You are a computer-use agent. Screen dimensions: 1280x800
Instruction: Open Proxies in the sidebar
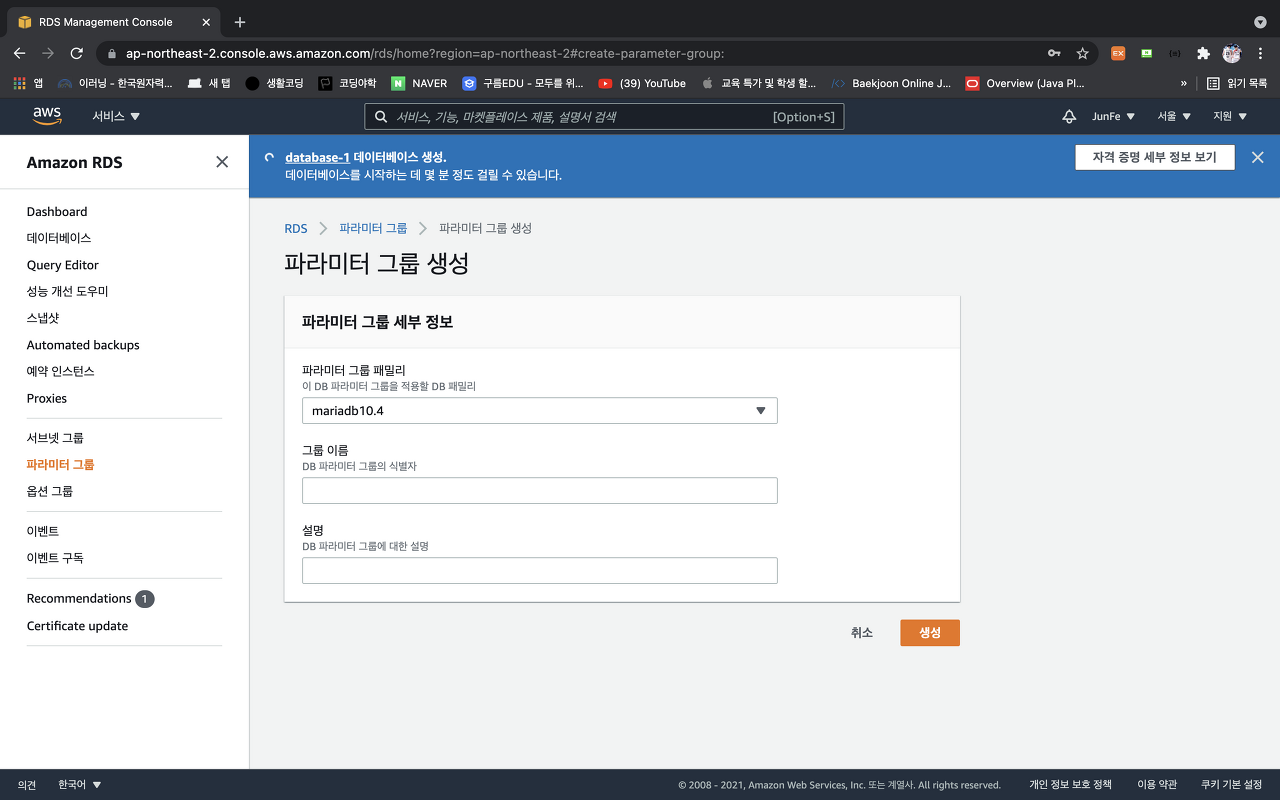point(47,398)
